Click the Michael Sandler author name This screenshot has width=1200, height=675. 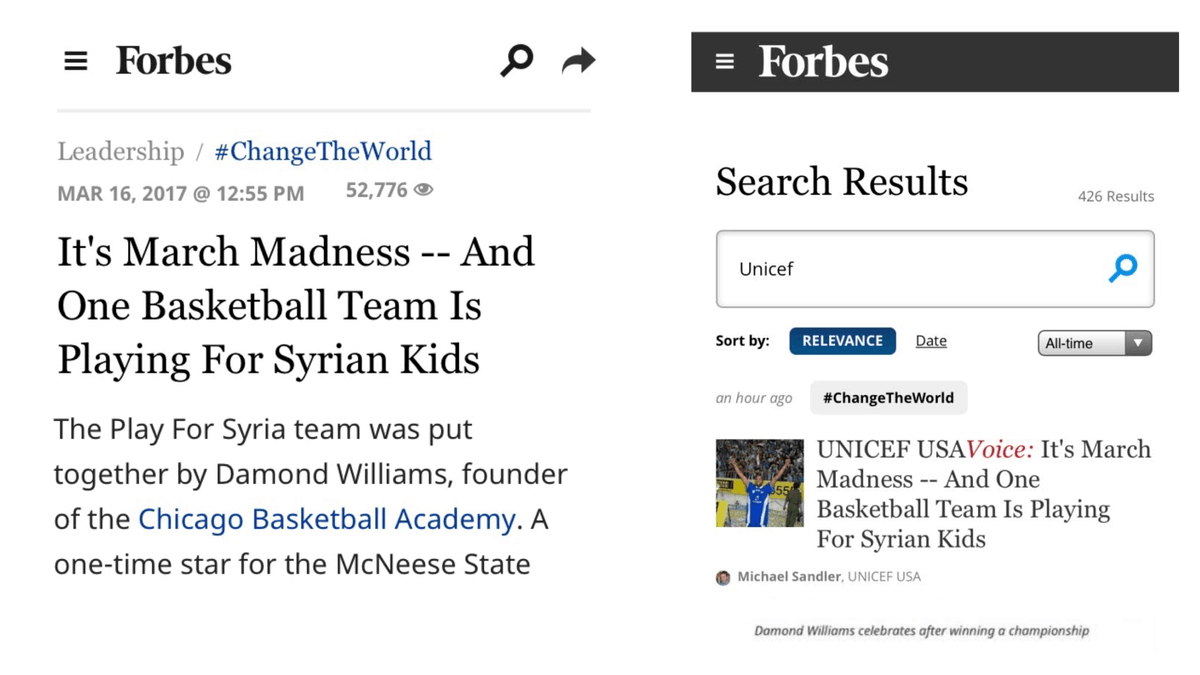pos(789,577)
